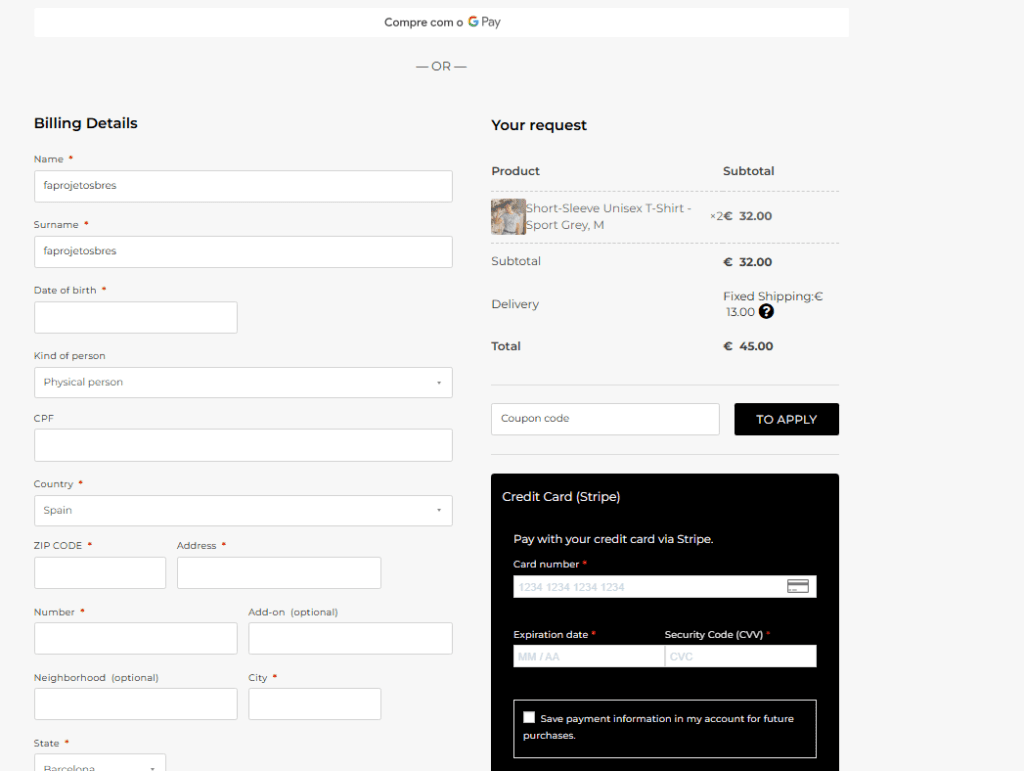
Task: Click the Name input field
Action: pos(242,186)
